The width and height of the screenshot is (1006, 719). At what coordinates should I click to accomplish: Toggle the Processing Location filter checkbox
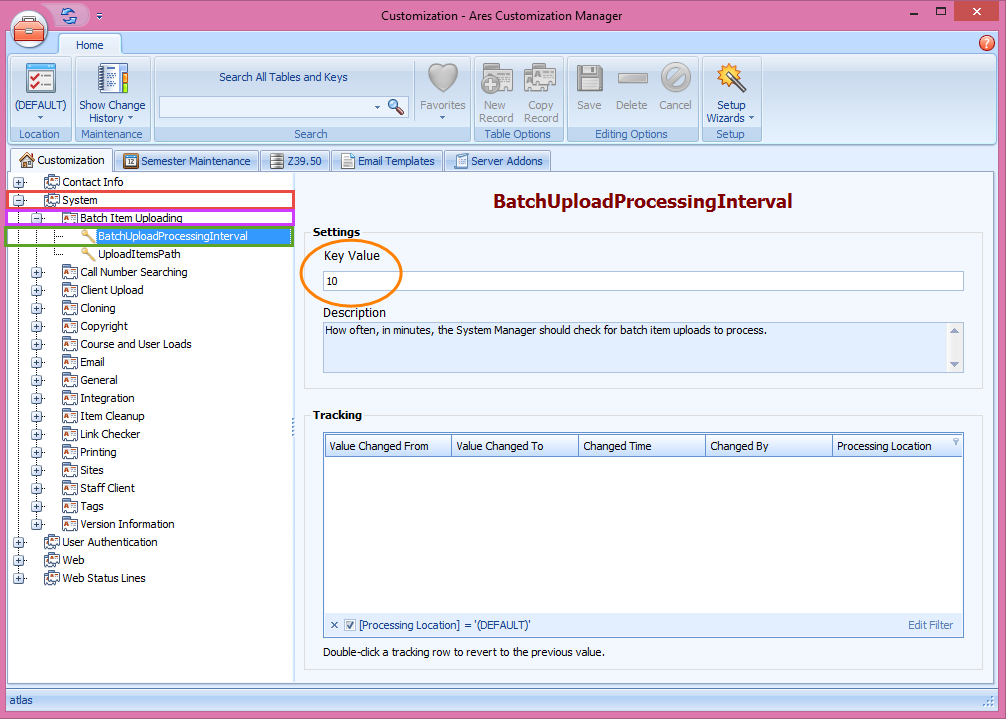(x=348, y=624)
